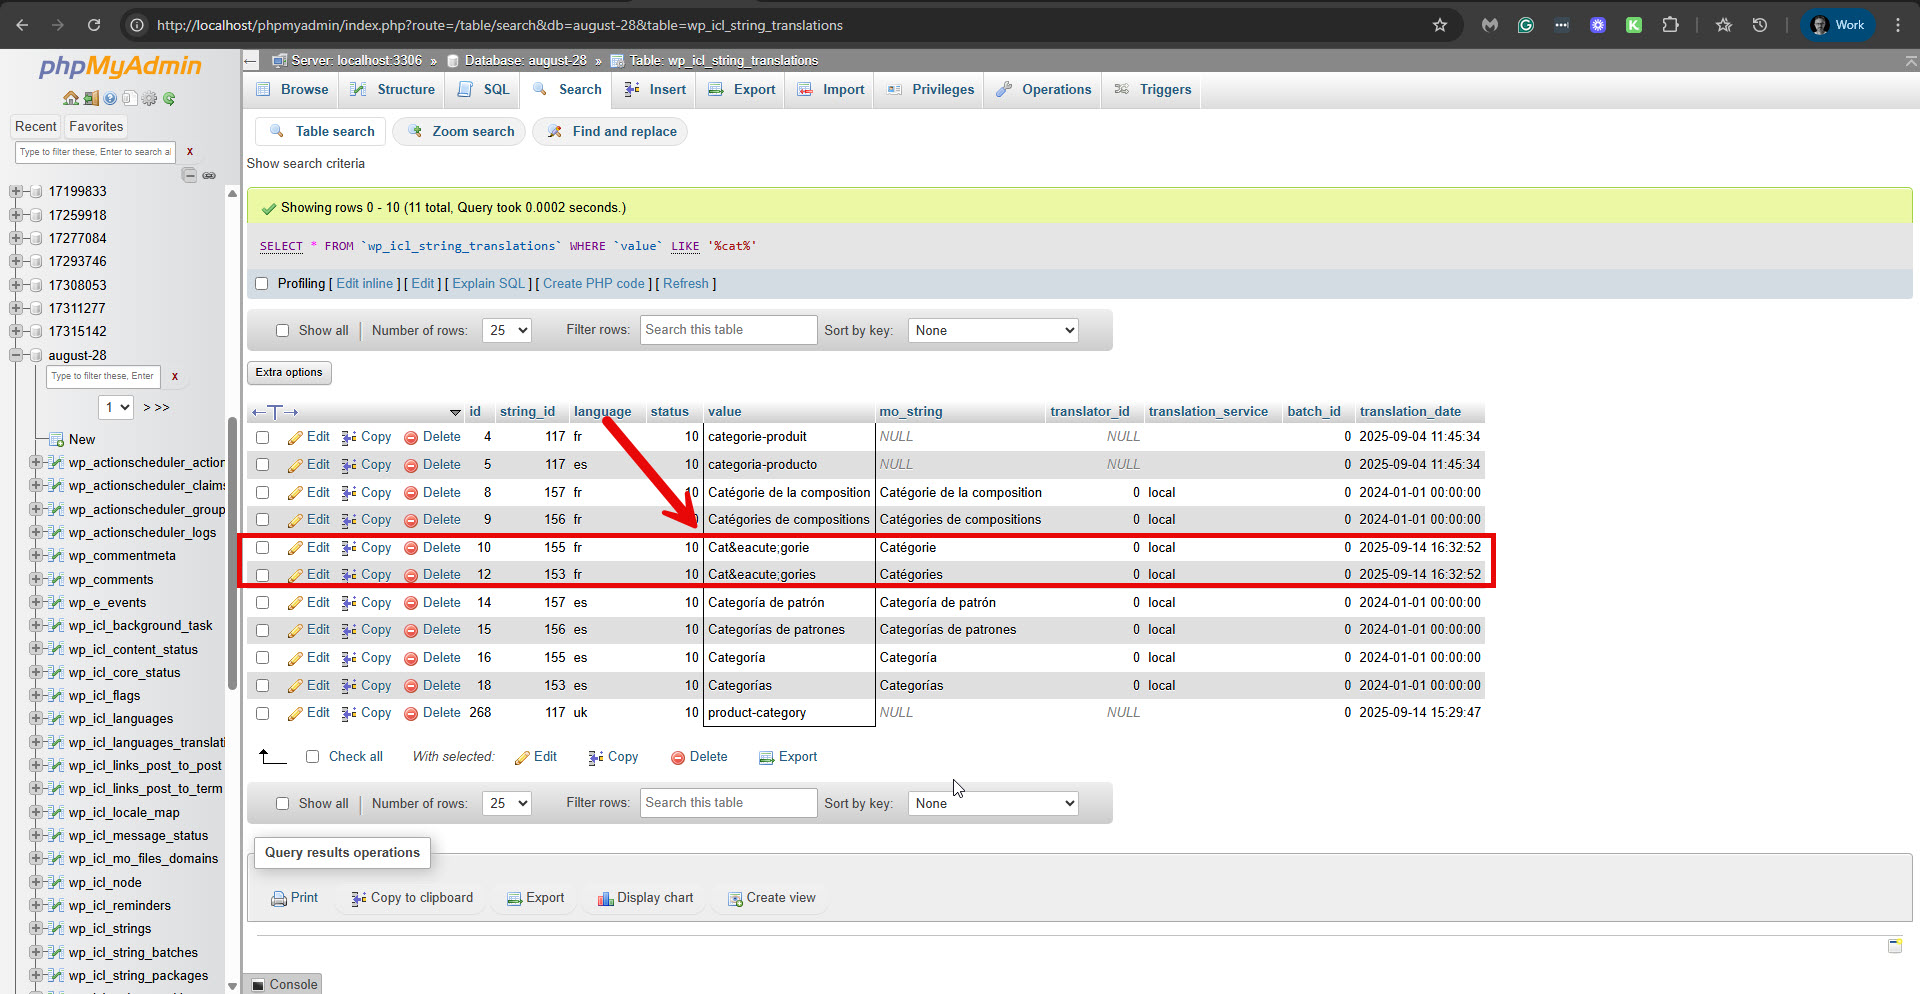Click the top Search this table filter field

click(728, 330)
